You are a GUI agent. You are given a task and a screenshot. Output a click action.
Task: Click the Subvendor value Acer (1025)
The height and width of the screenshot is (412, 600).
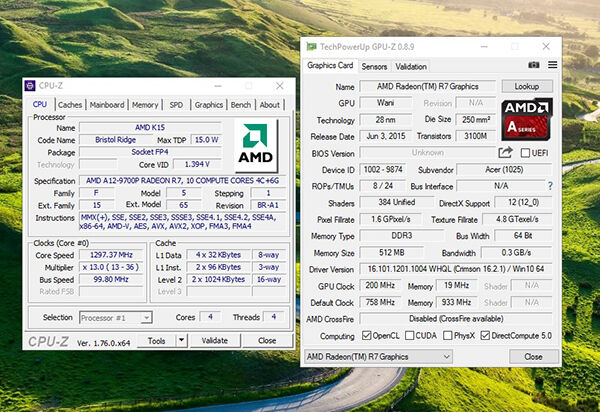click(504, 169)
